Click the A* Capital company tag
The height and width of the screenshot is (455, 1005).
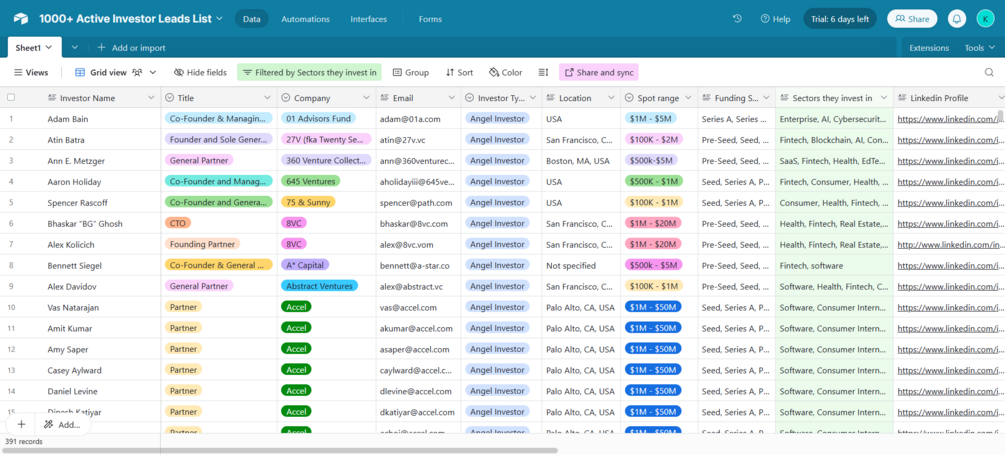tap(305, 265)
